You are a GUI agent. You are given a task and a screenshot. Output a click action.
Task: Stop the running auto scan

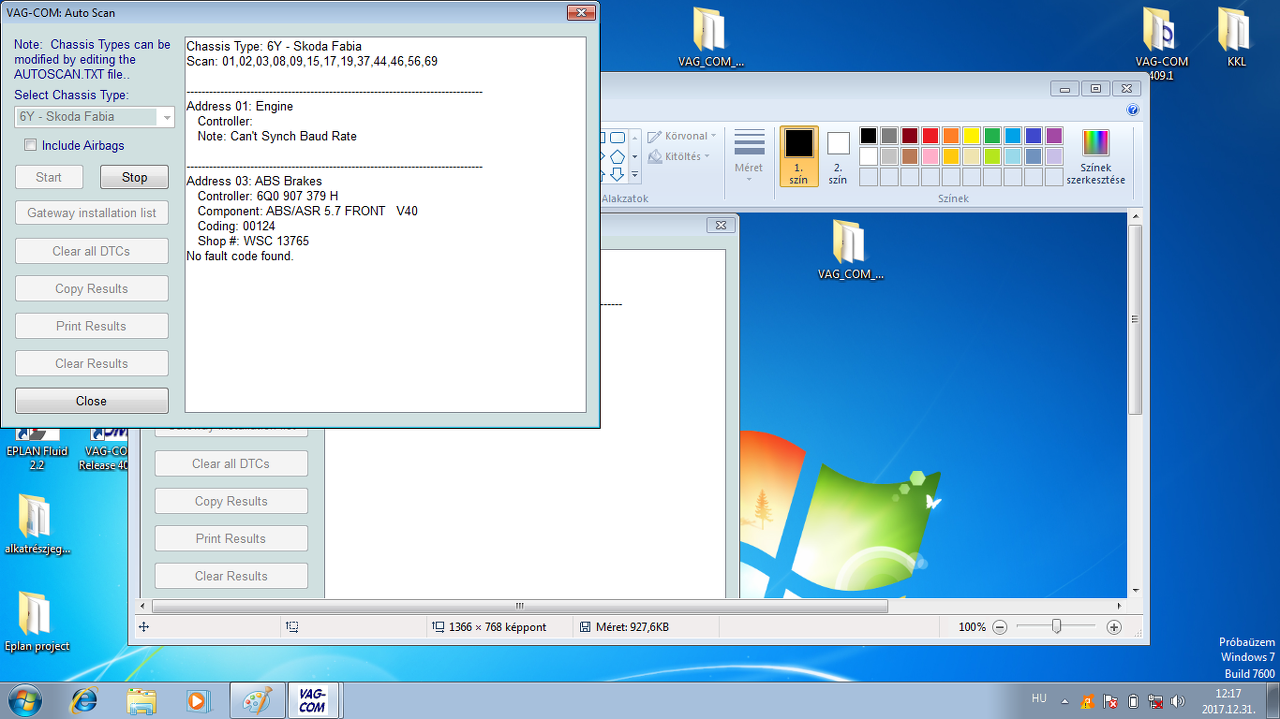[134, 177]
